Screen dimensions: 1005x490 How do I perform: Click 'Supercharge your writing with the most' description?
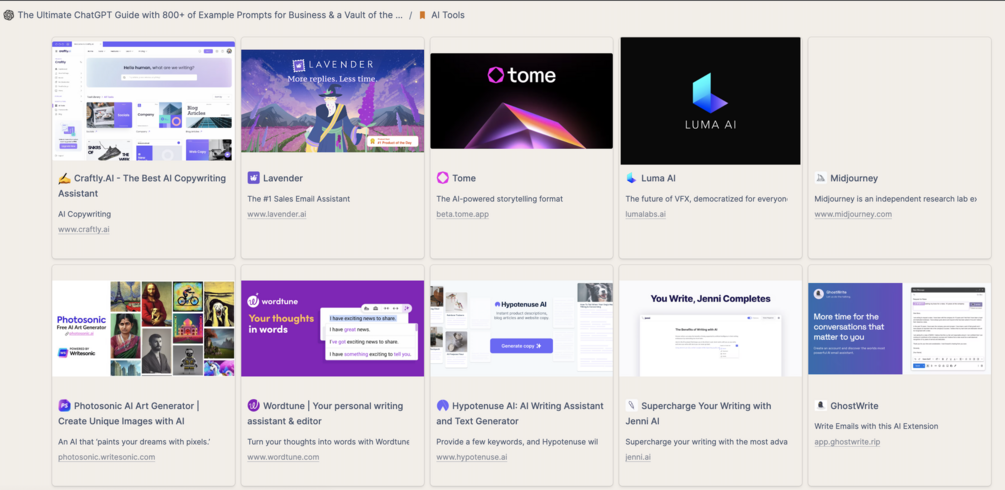(x=706, y=442)
